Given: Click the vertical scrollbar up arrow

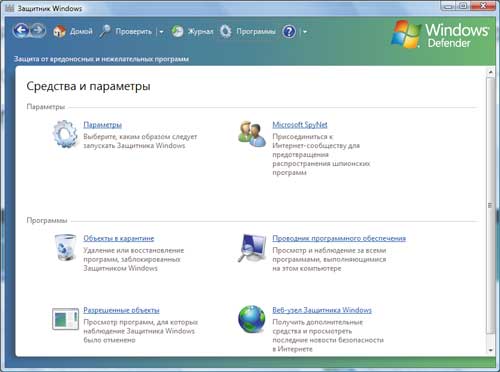Looking at the screenshot, I should (491, 72).
